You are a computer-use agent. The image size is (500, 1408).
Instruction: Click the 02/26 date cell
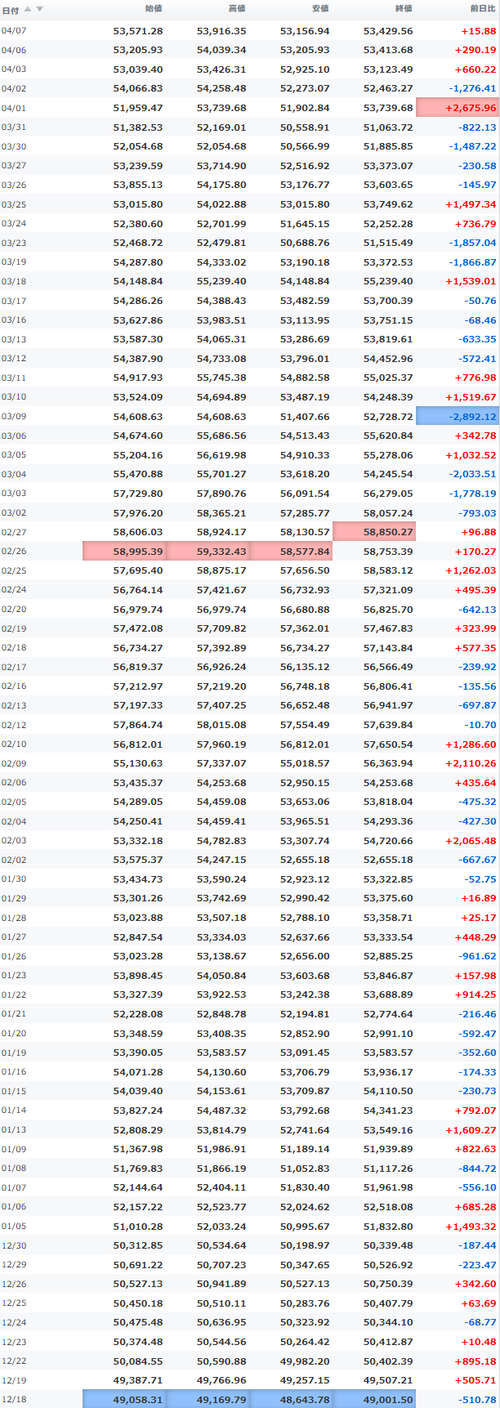[x=14, y=551]
